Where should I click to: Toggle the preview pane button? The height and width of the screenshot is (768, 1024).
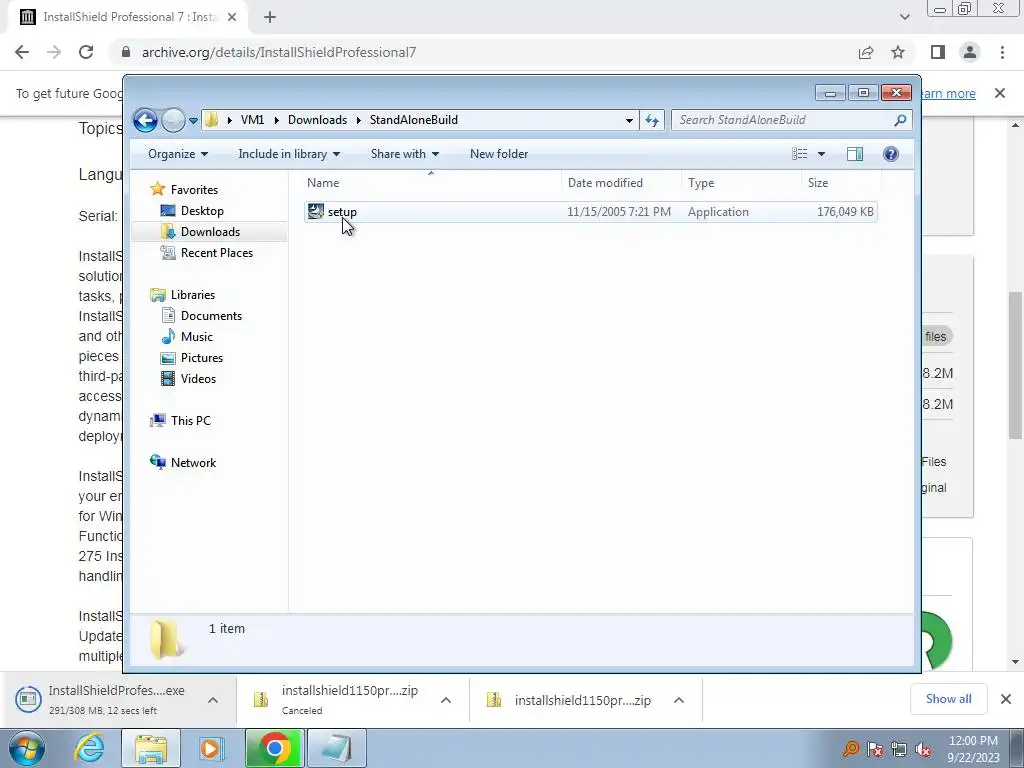click(855, 154)
